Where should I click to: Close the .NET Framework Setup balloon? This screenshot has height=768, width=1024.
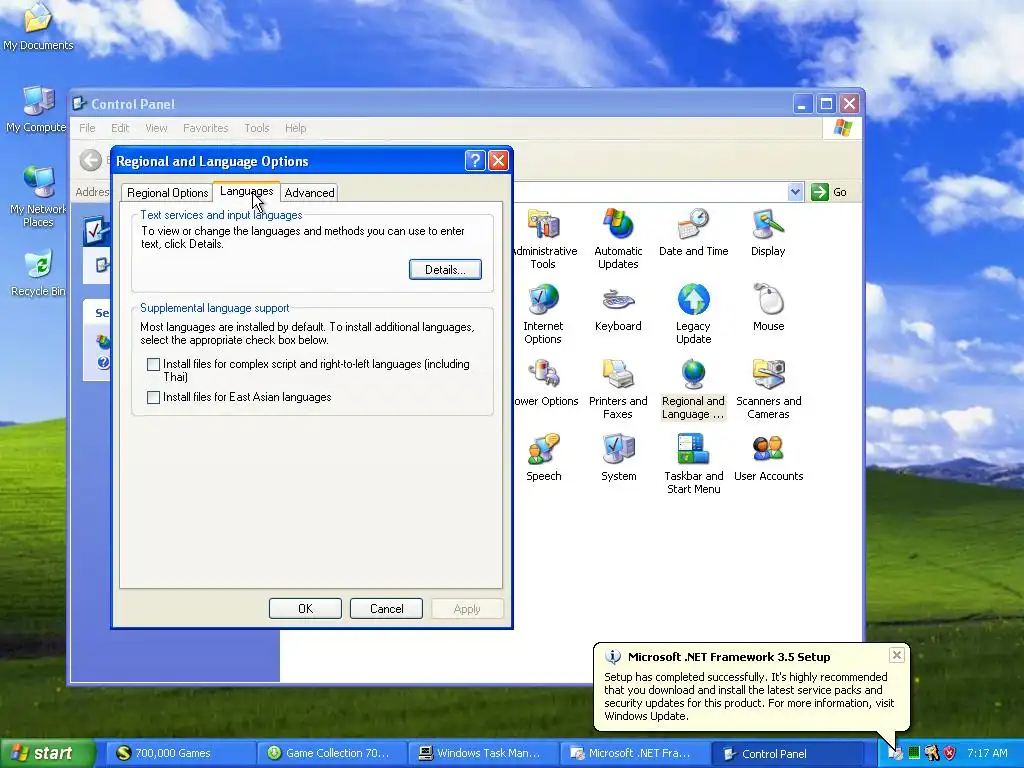pyautogui.click(x=897, y=655)
